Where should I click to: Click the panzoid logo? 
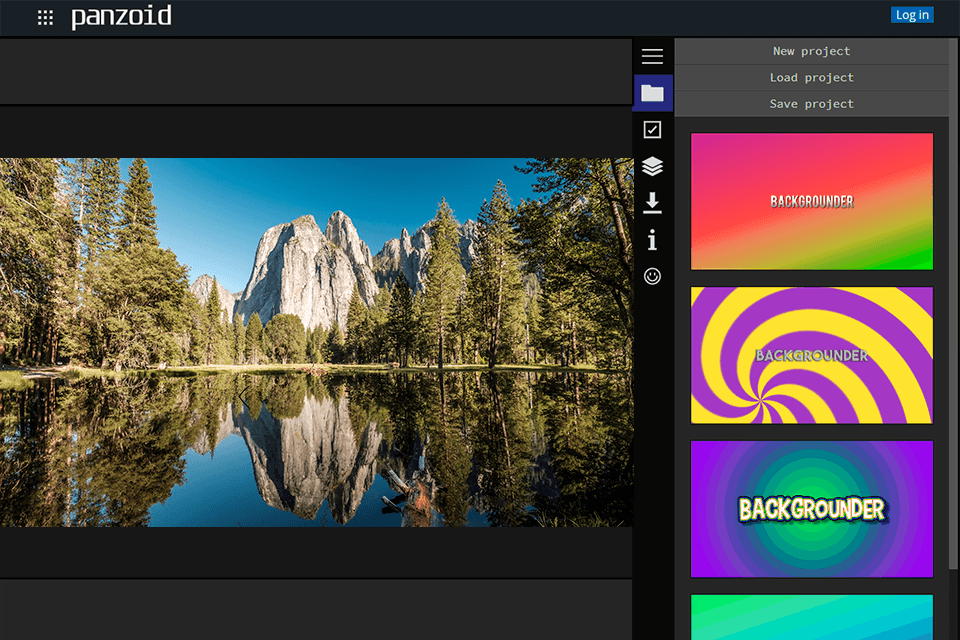[121, 17]
